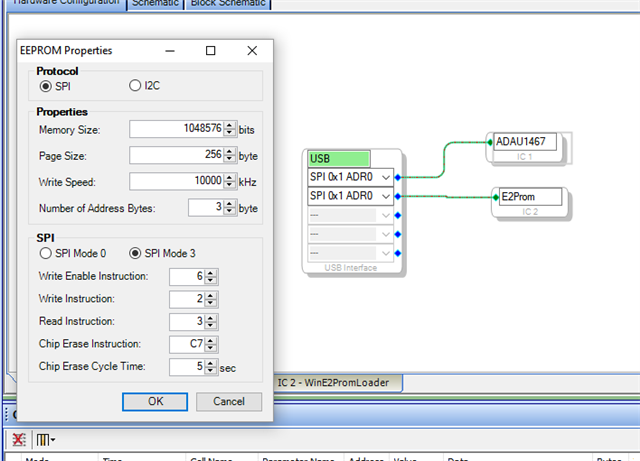Click the first USB output pin connector

point(398,177)
